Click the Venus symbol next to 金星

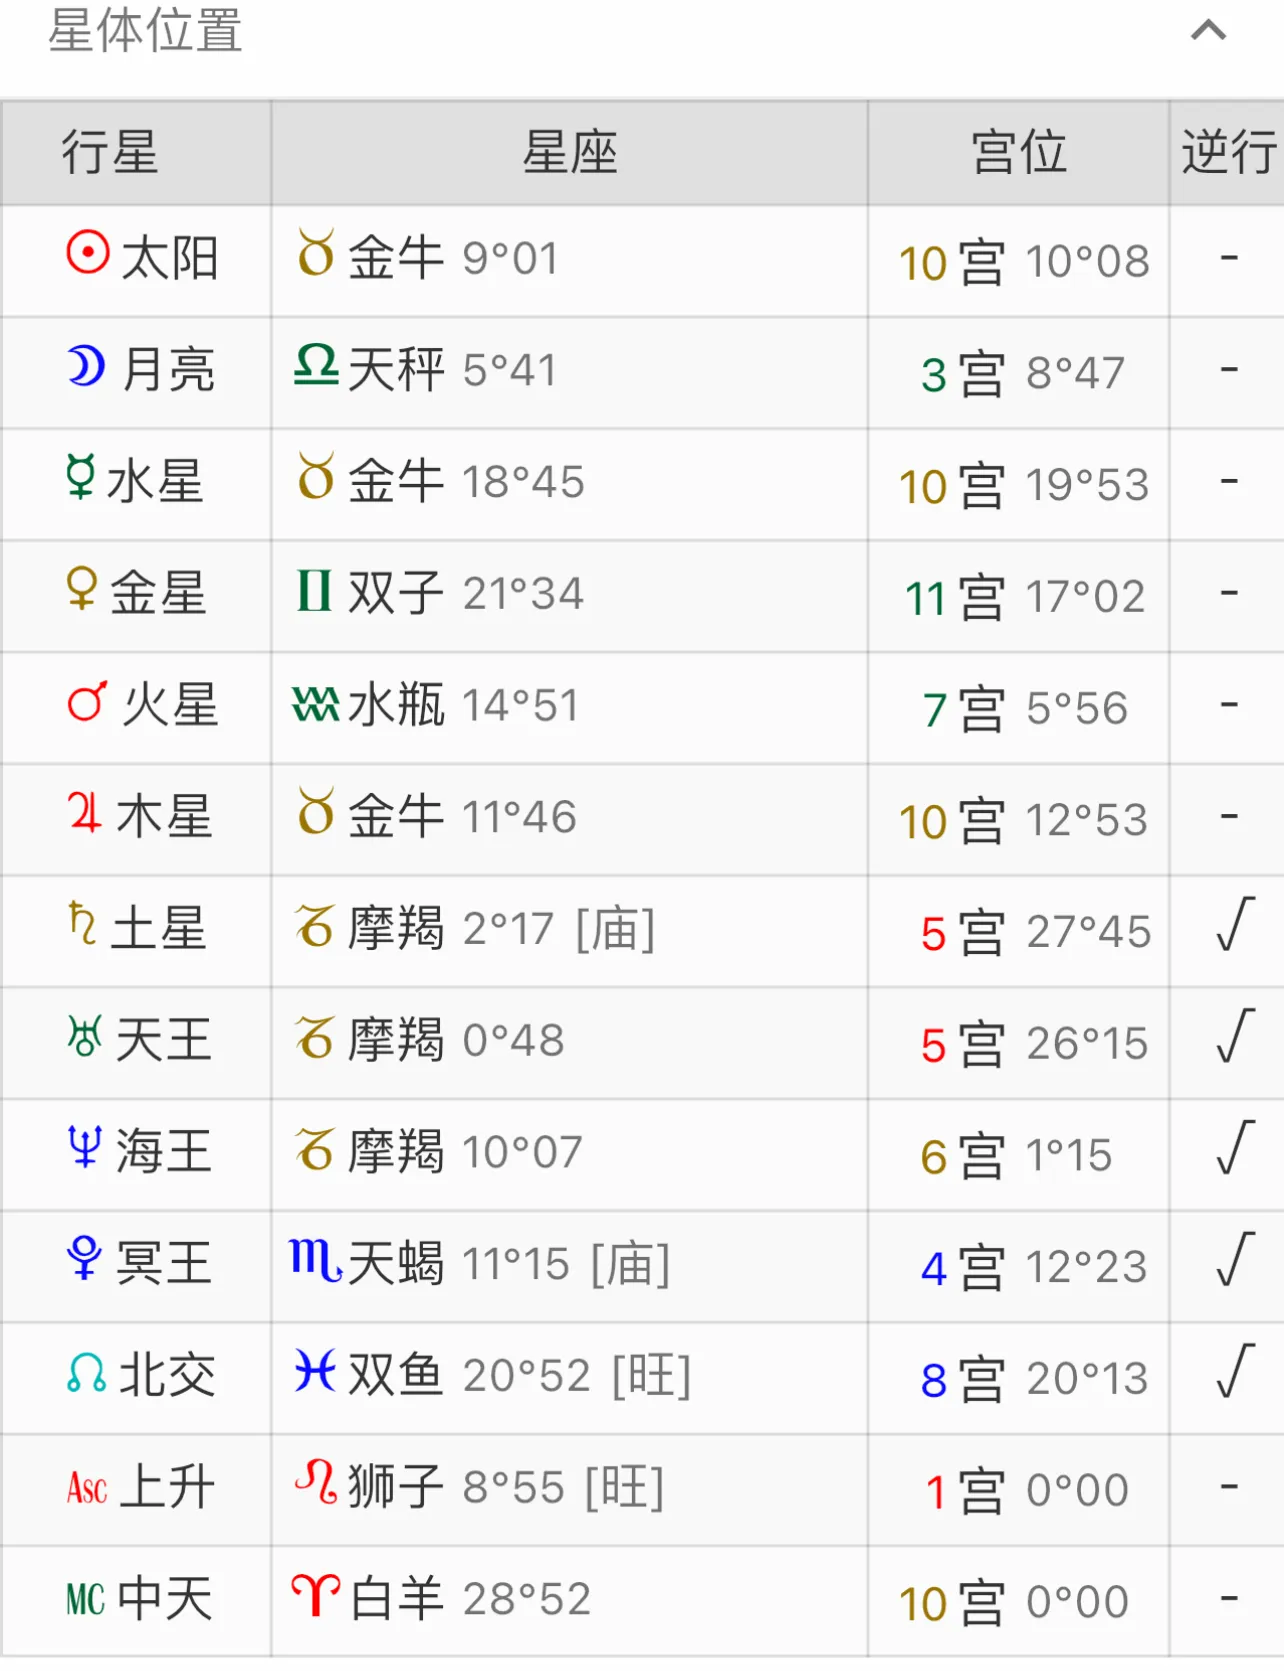(x=81, y=589)
